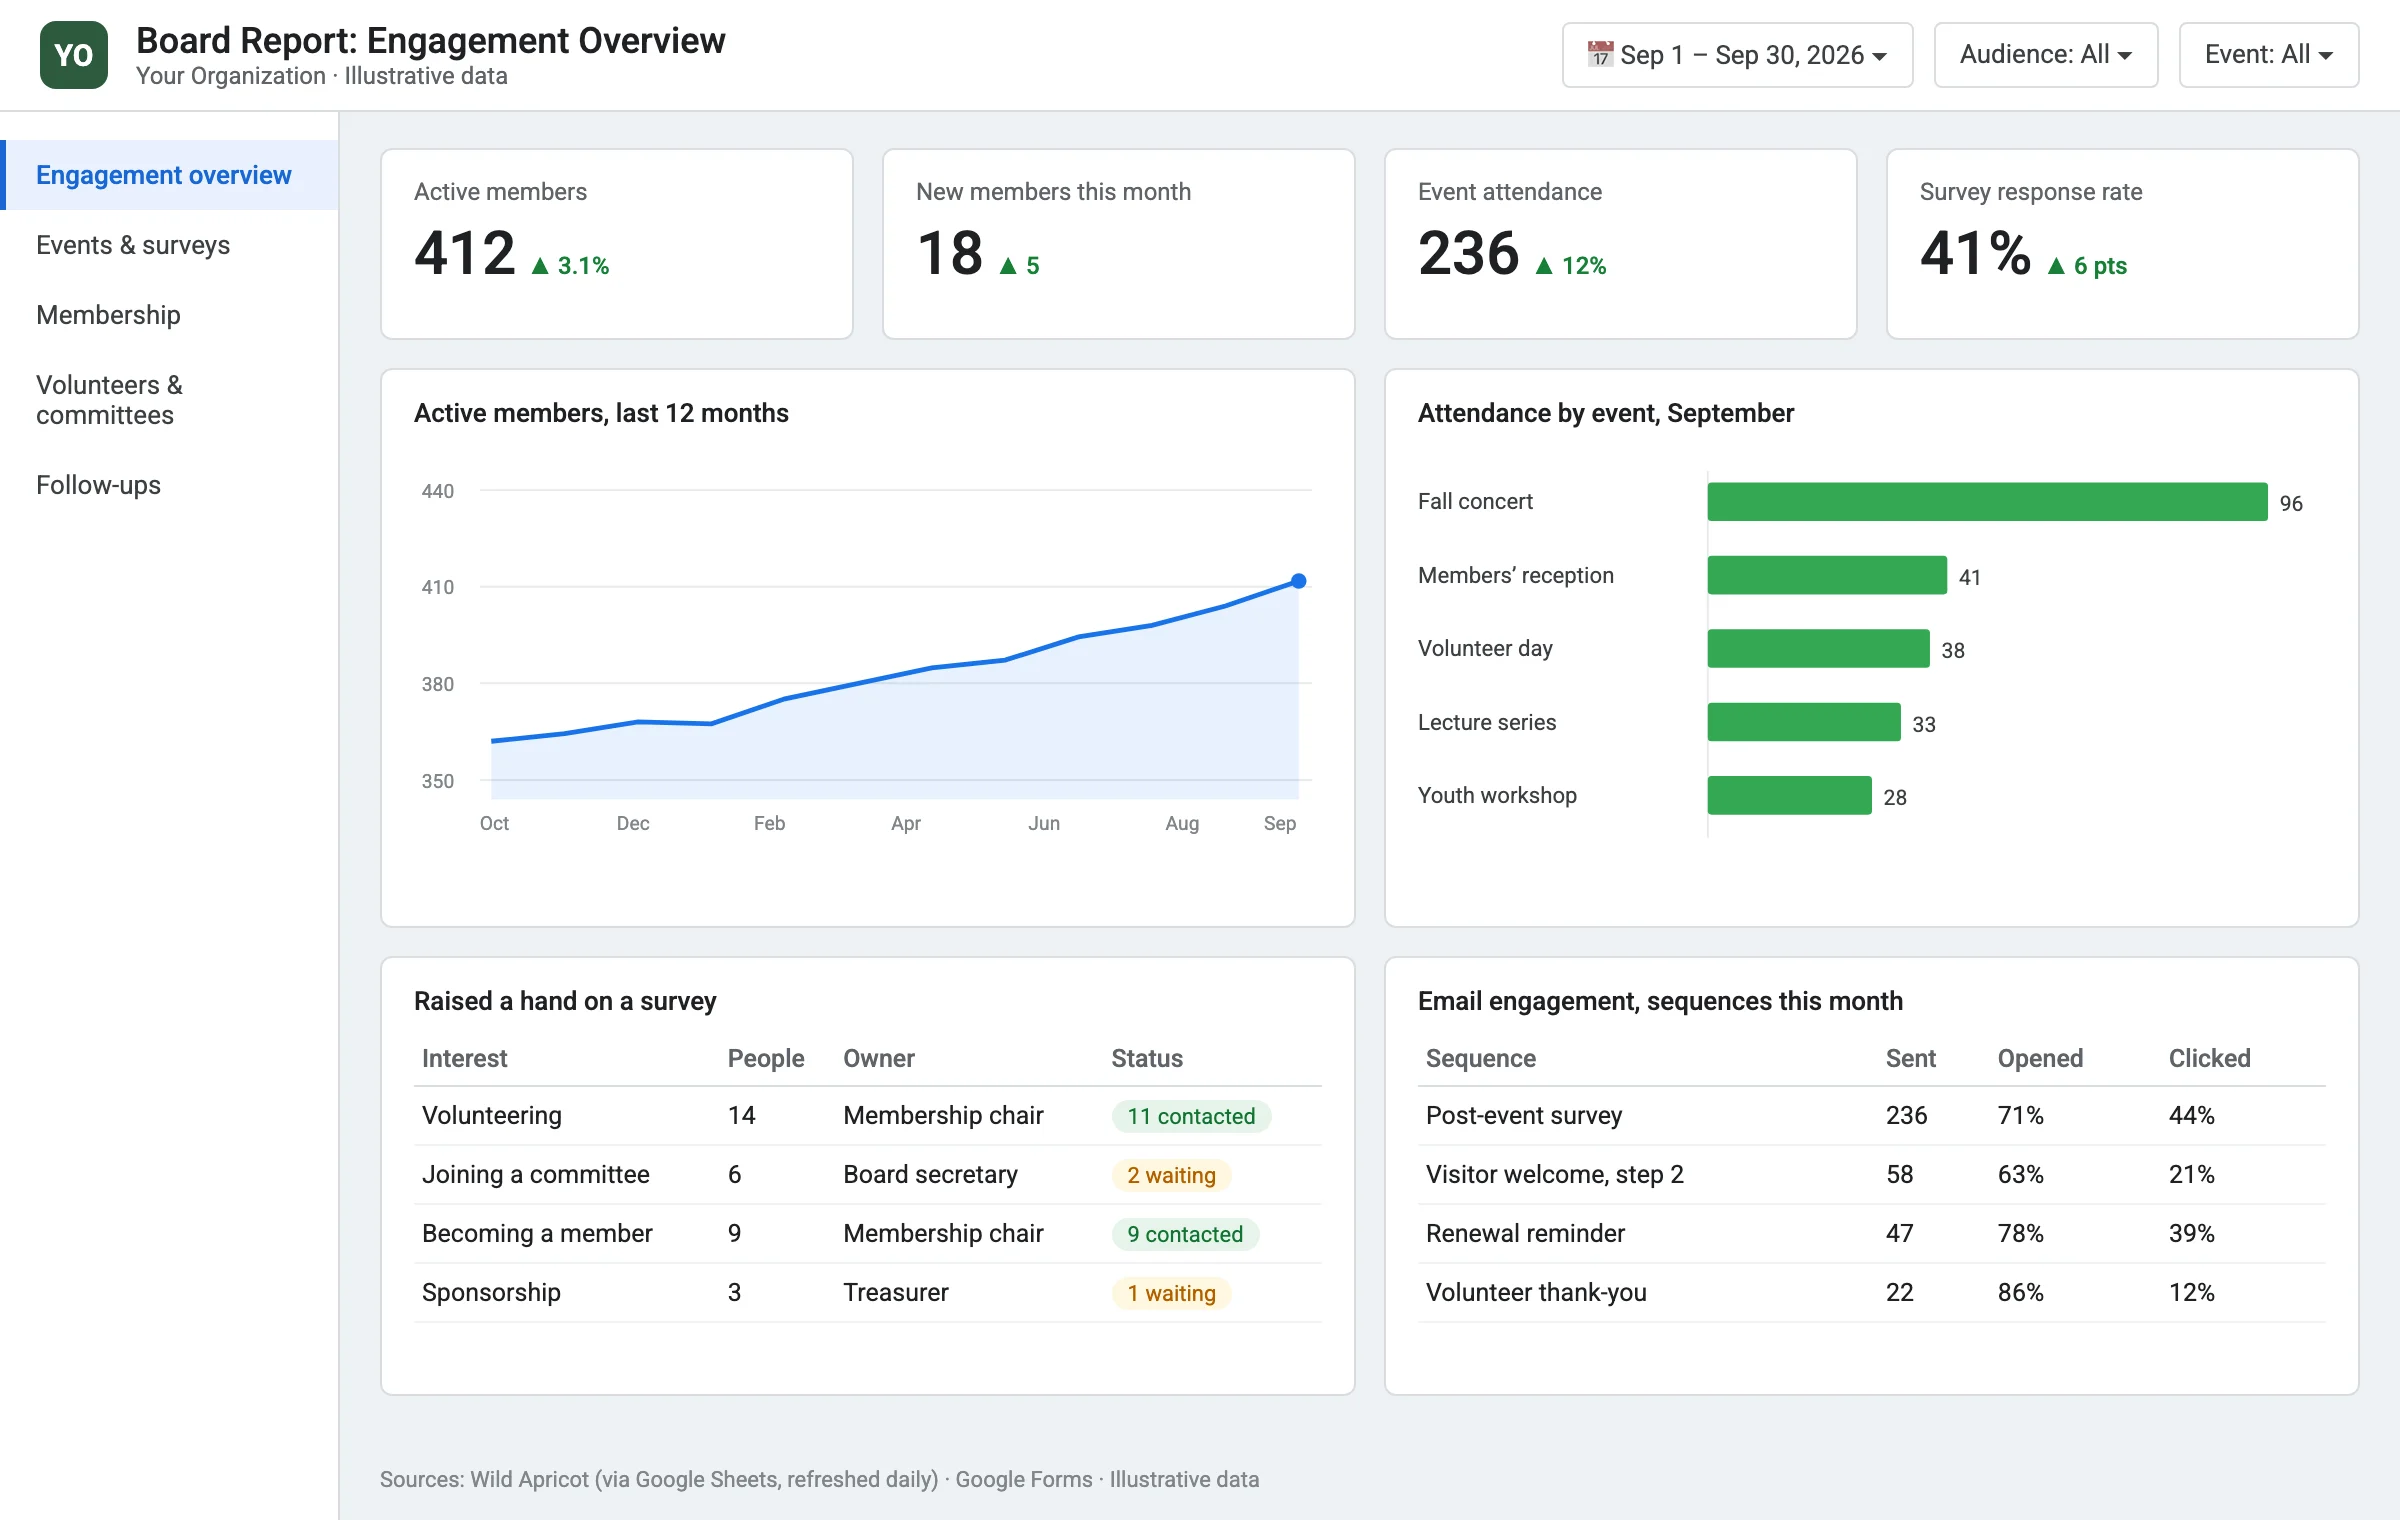This screenshot has height=1520, width=2400.
Task: Click the Event attendance 236 card
Action: coord(1621,244)
